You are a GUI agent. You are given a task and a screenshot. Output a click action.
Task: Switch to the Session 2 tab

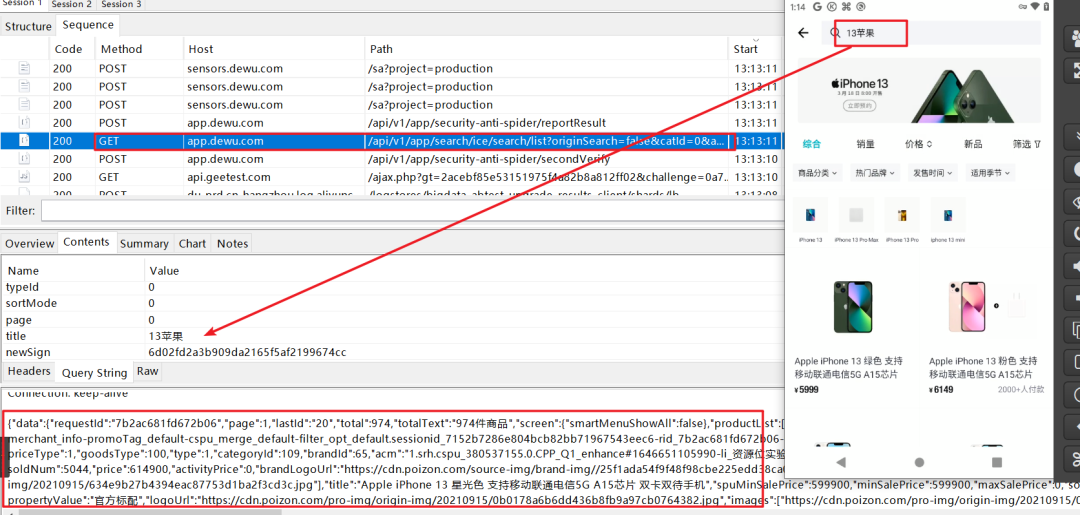point(72,4)
